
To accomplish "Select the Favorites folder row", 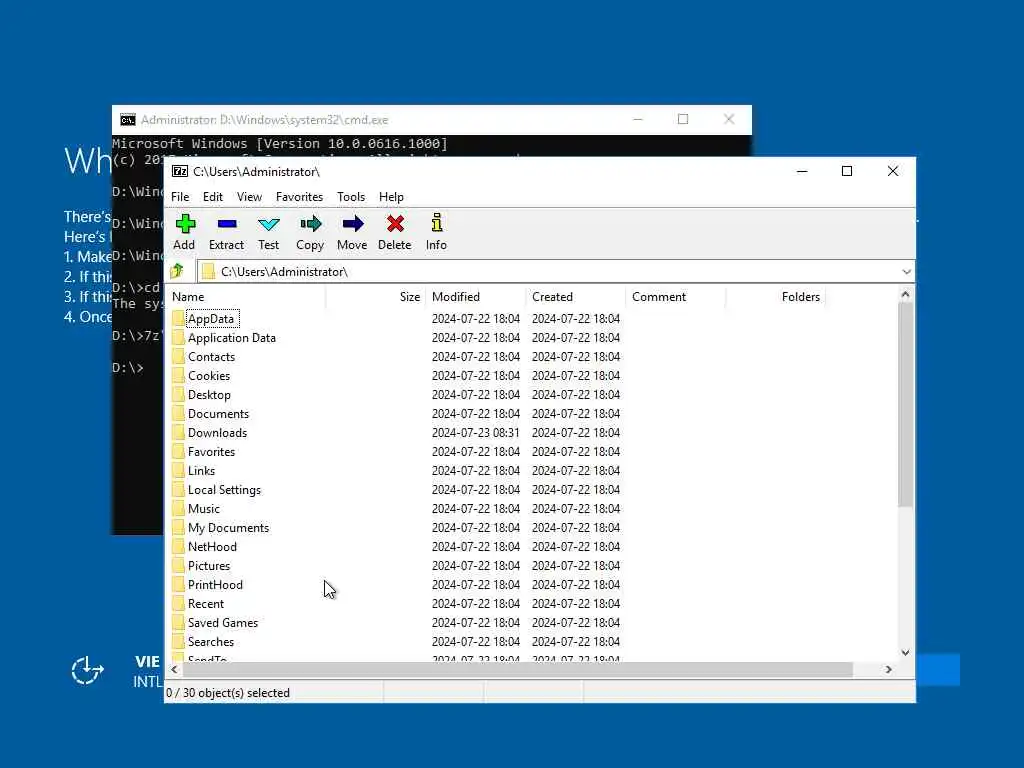I will coord(532,451).
